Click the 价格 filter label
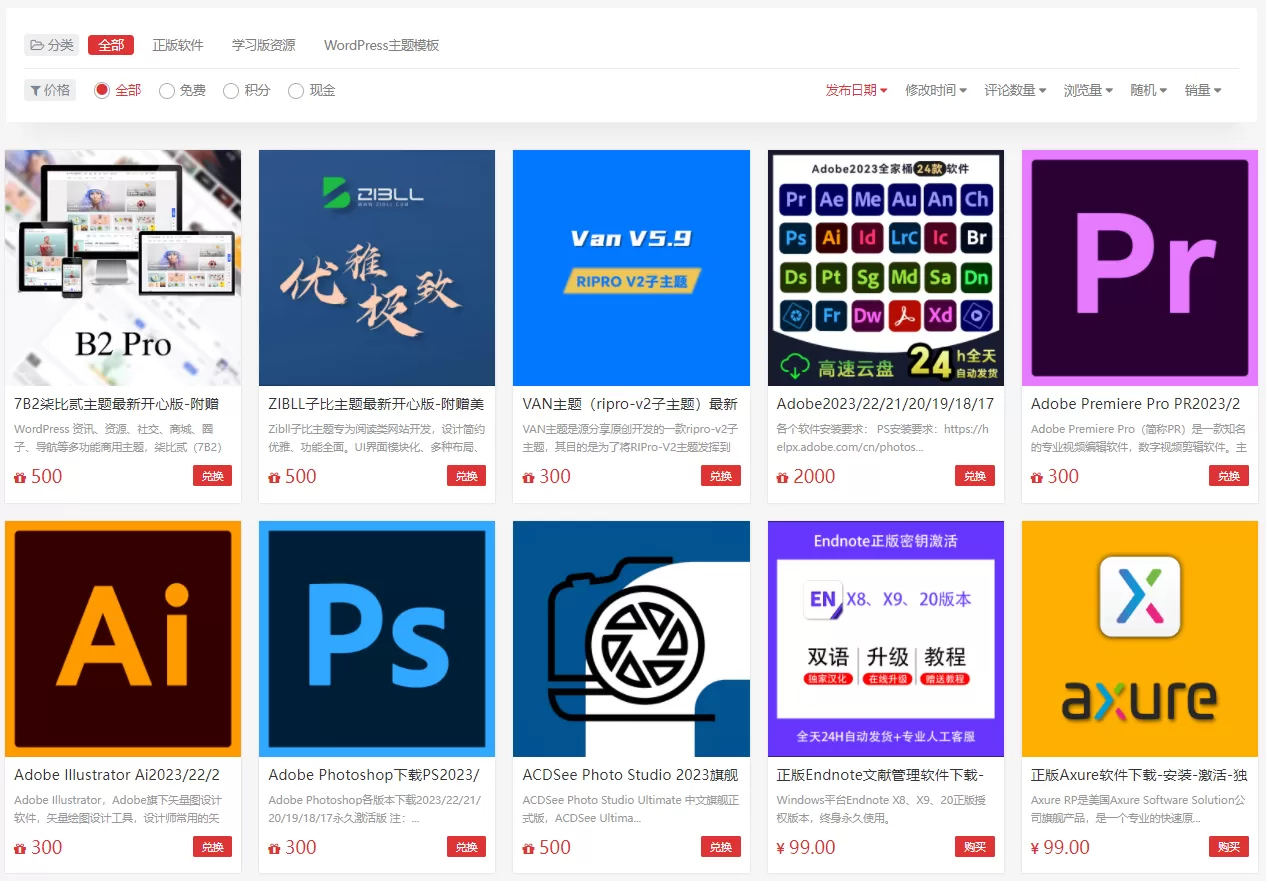Screen dimensions: 1266x881 click(50, 90)
